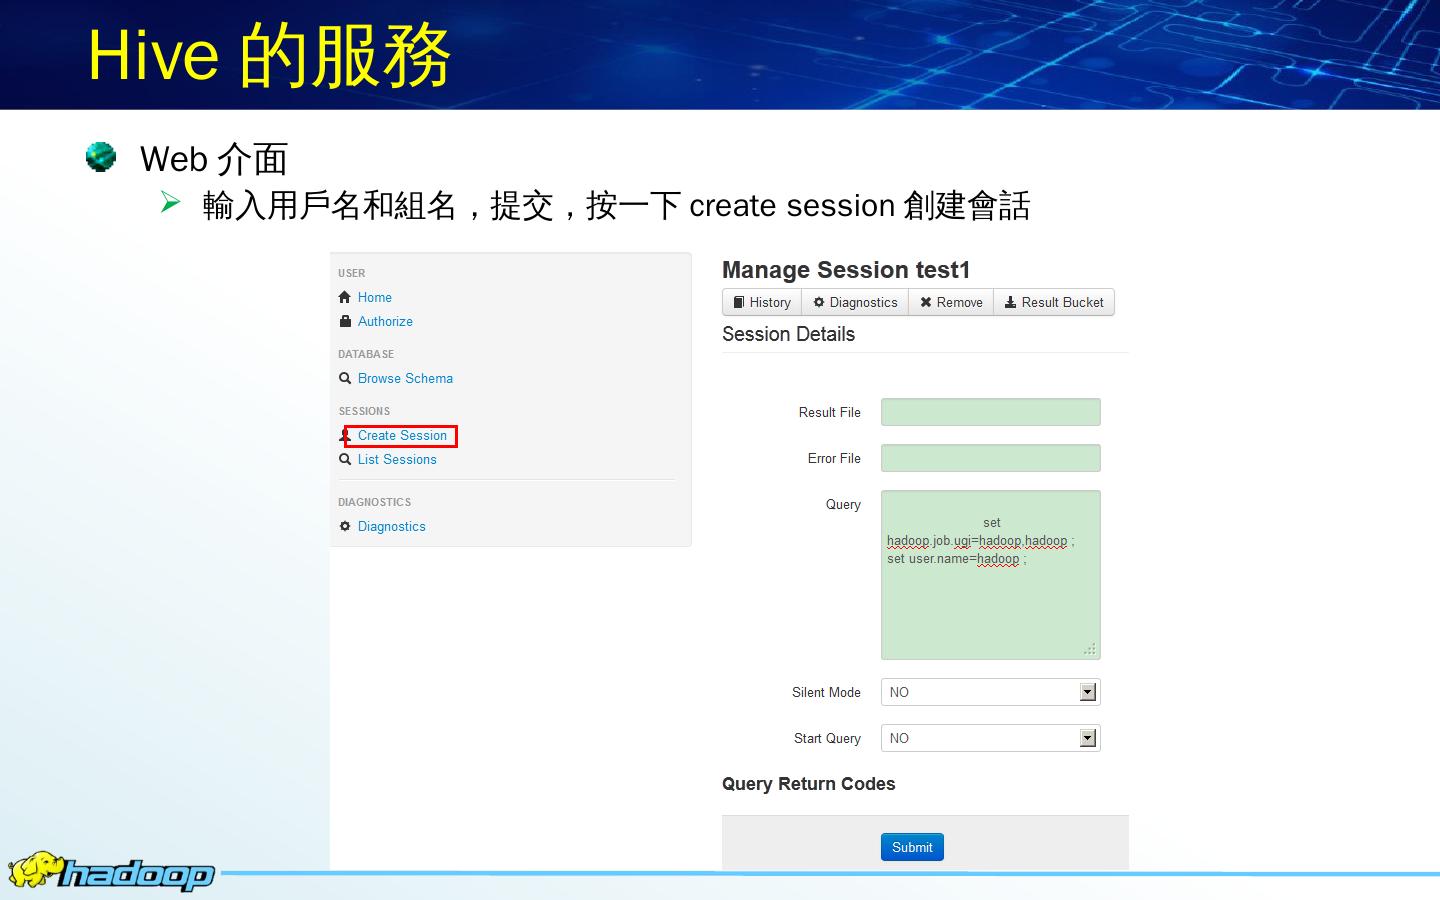
Task: Click the Create Session user icon
Action: pyautogui.click(x=345, y=435)
